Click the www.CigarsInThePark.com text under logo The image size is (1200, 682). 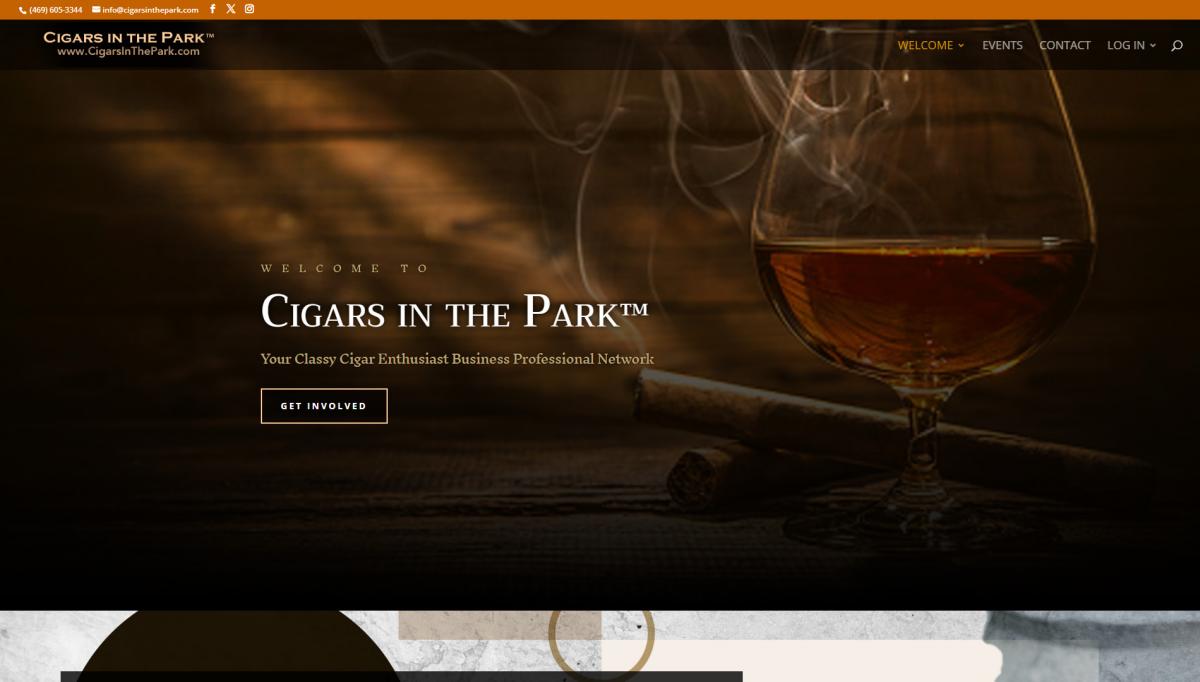129,51
